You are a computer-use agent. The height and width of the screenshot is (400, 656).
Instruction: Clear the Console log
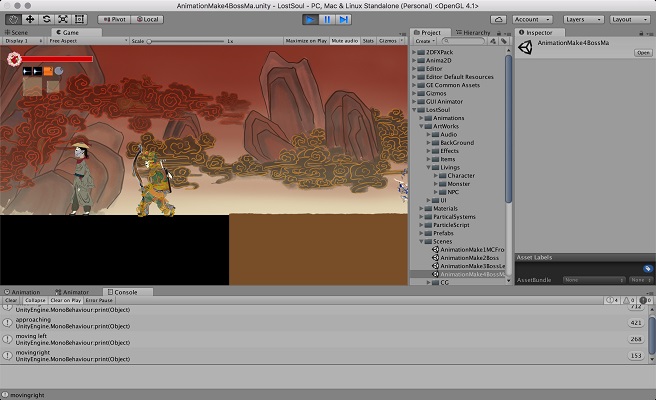(x=11, y=300)
